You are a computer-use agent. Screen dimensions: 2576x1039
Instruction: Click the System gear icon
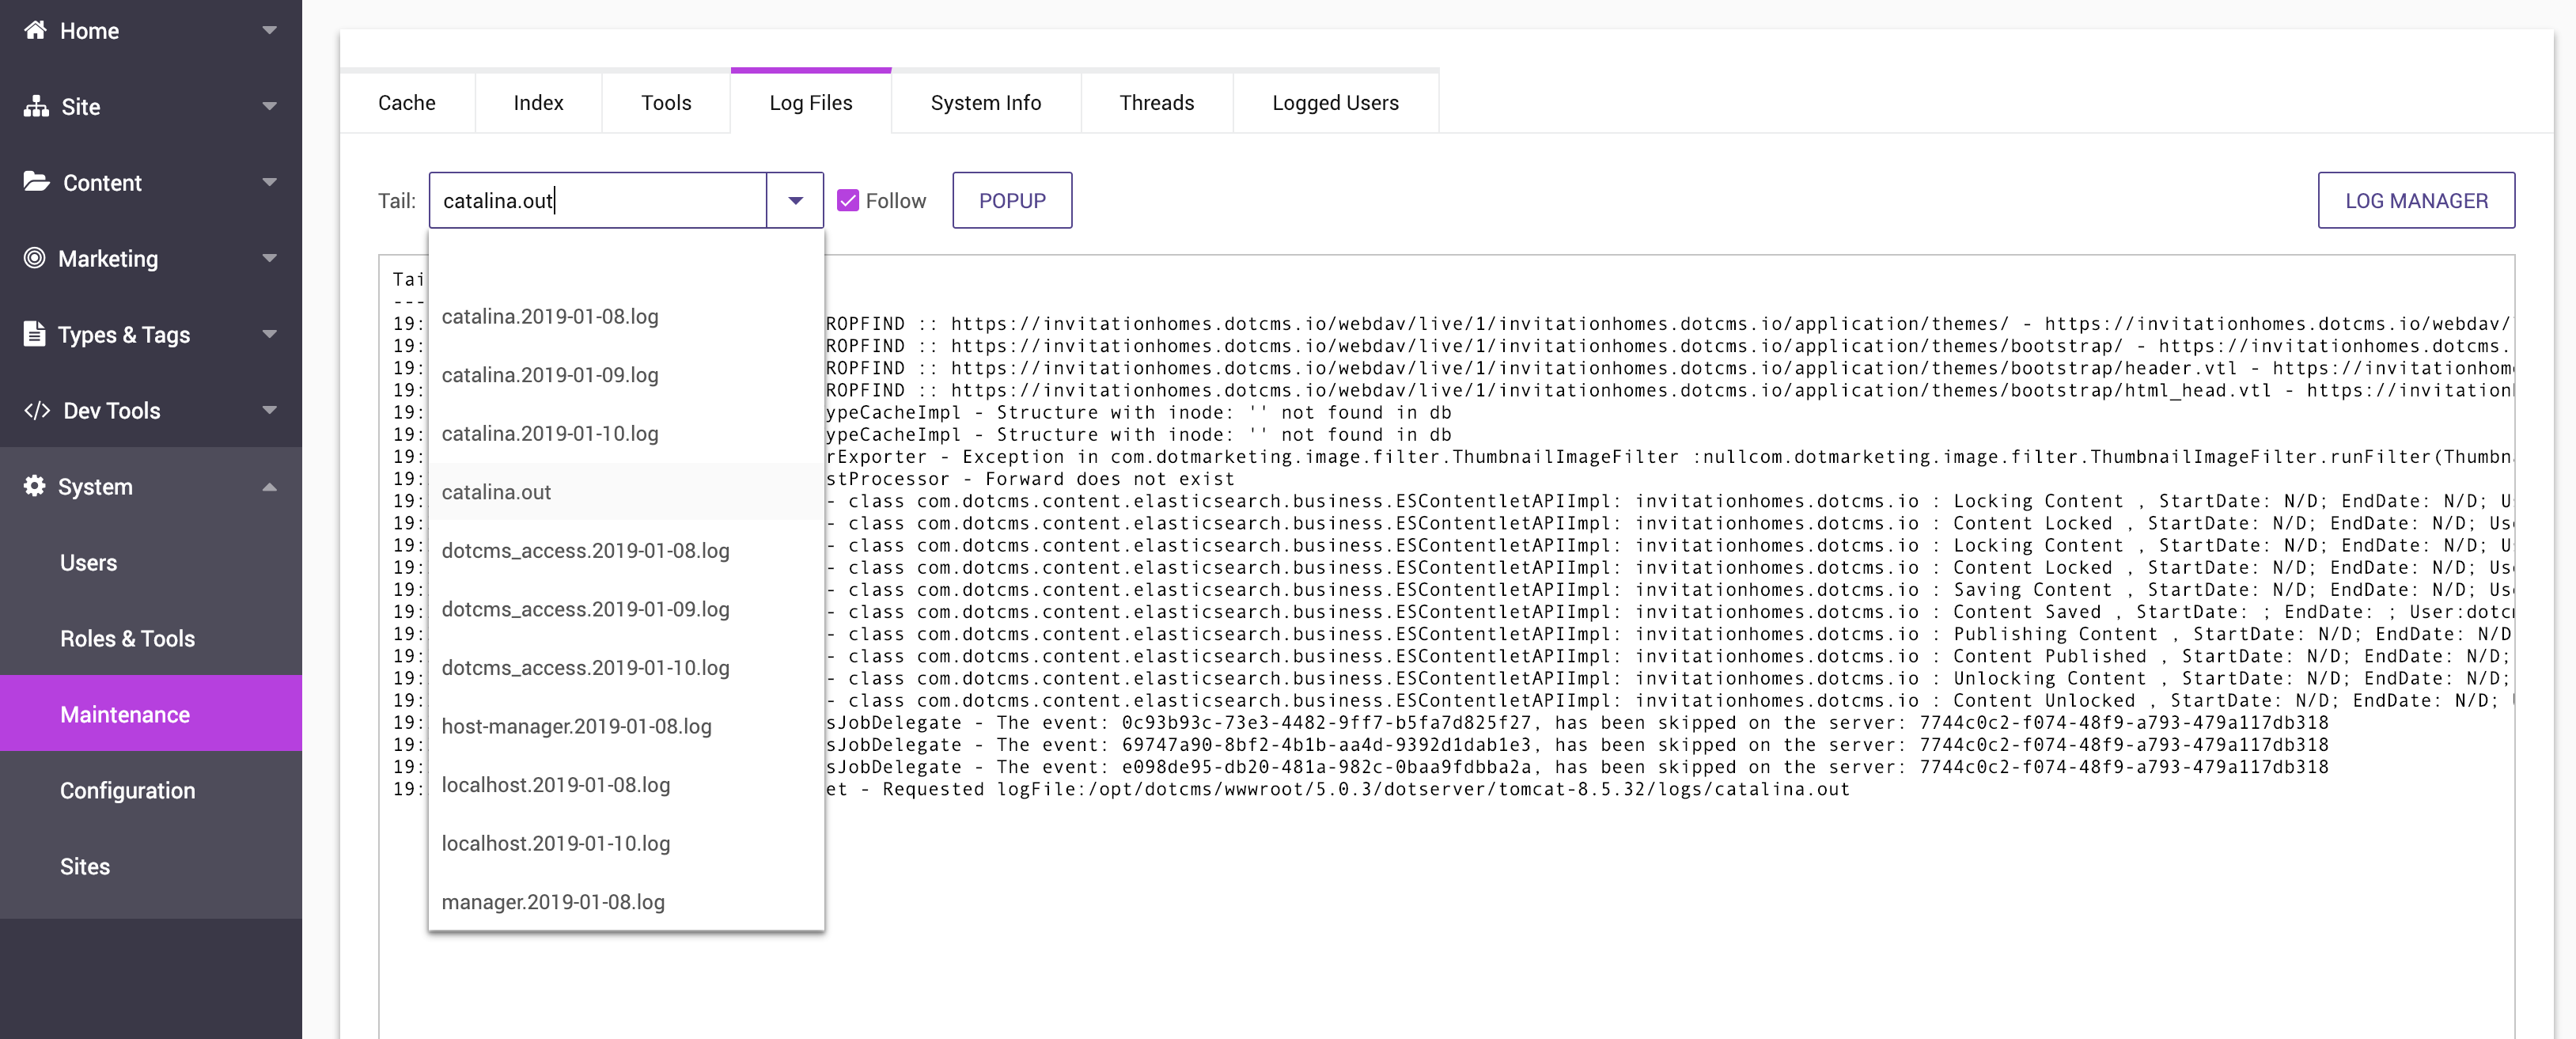pyautogui.click(x=34, y=486)
